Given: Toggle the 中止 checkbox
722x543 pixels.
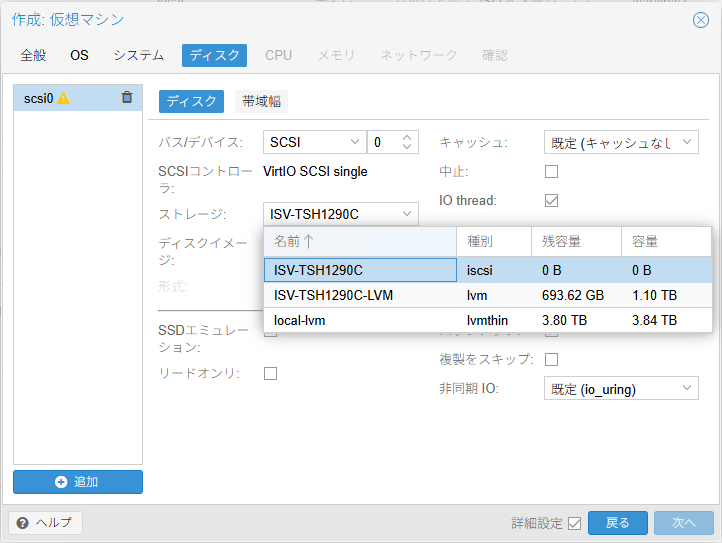Looking at the screenshot, I should point(551,172).
